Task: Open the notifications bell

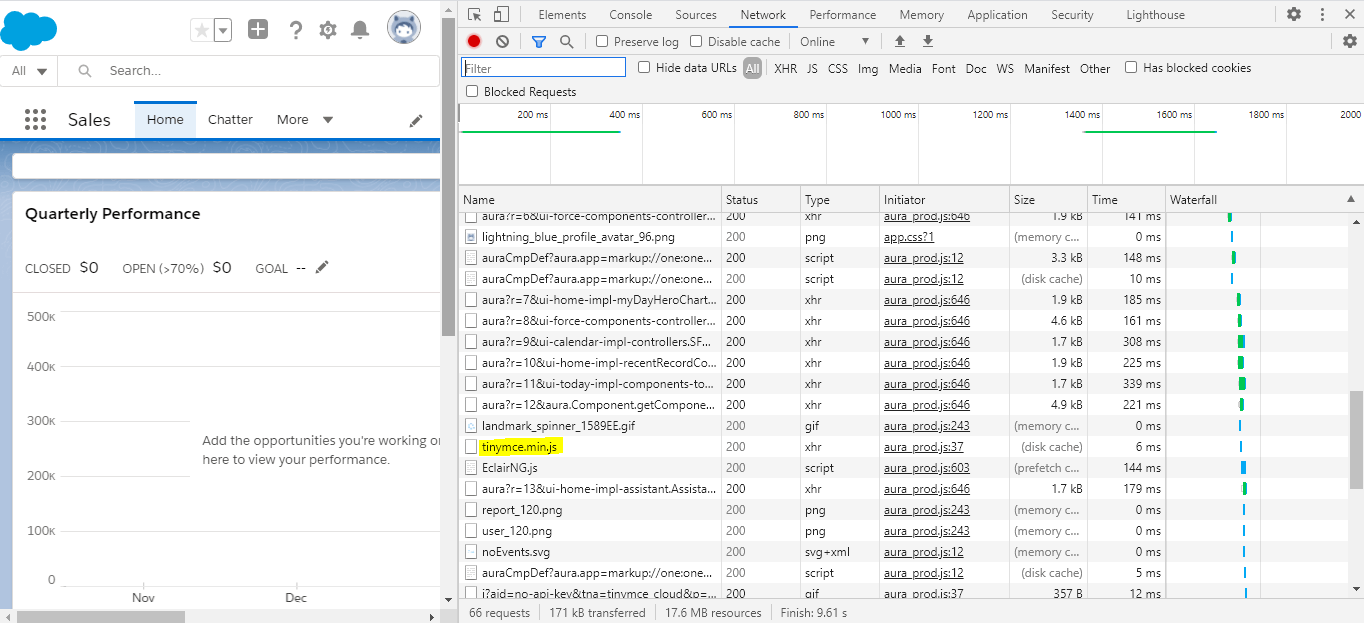Action: pyautogui.click(x=360, y=30)
